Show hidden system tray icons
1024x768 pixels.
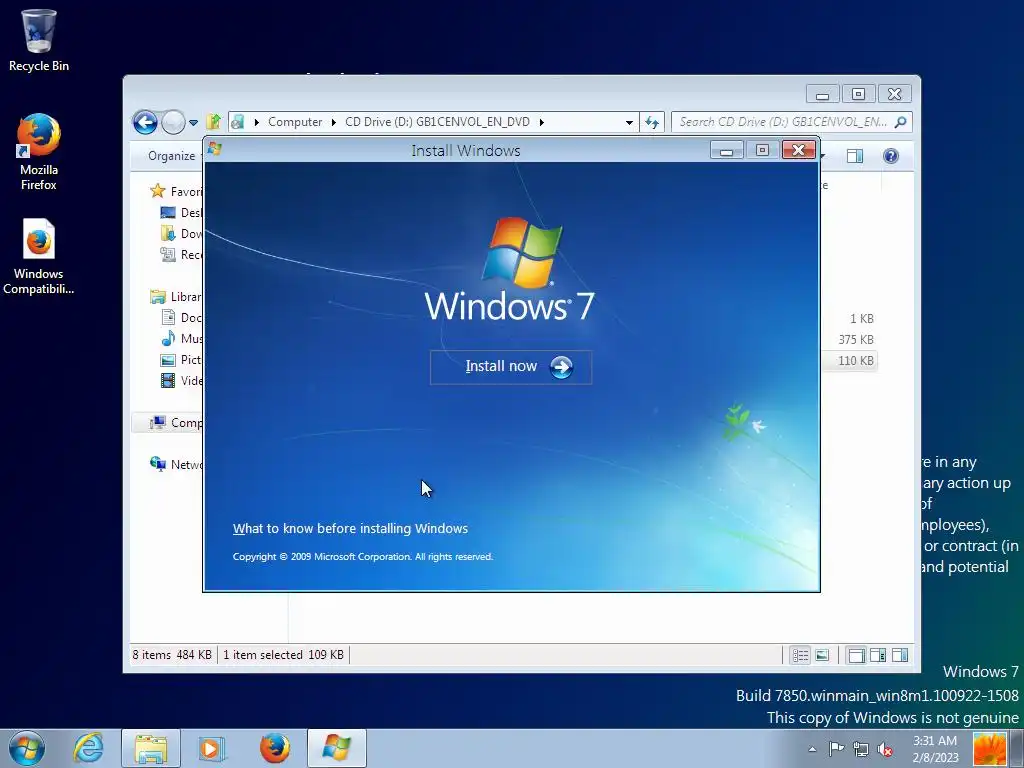812,749
